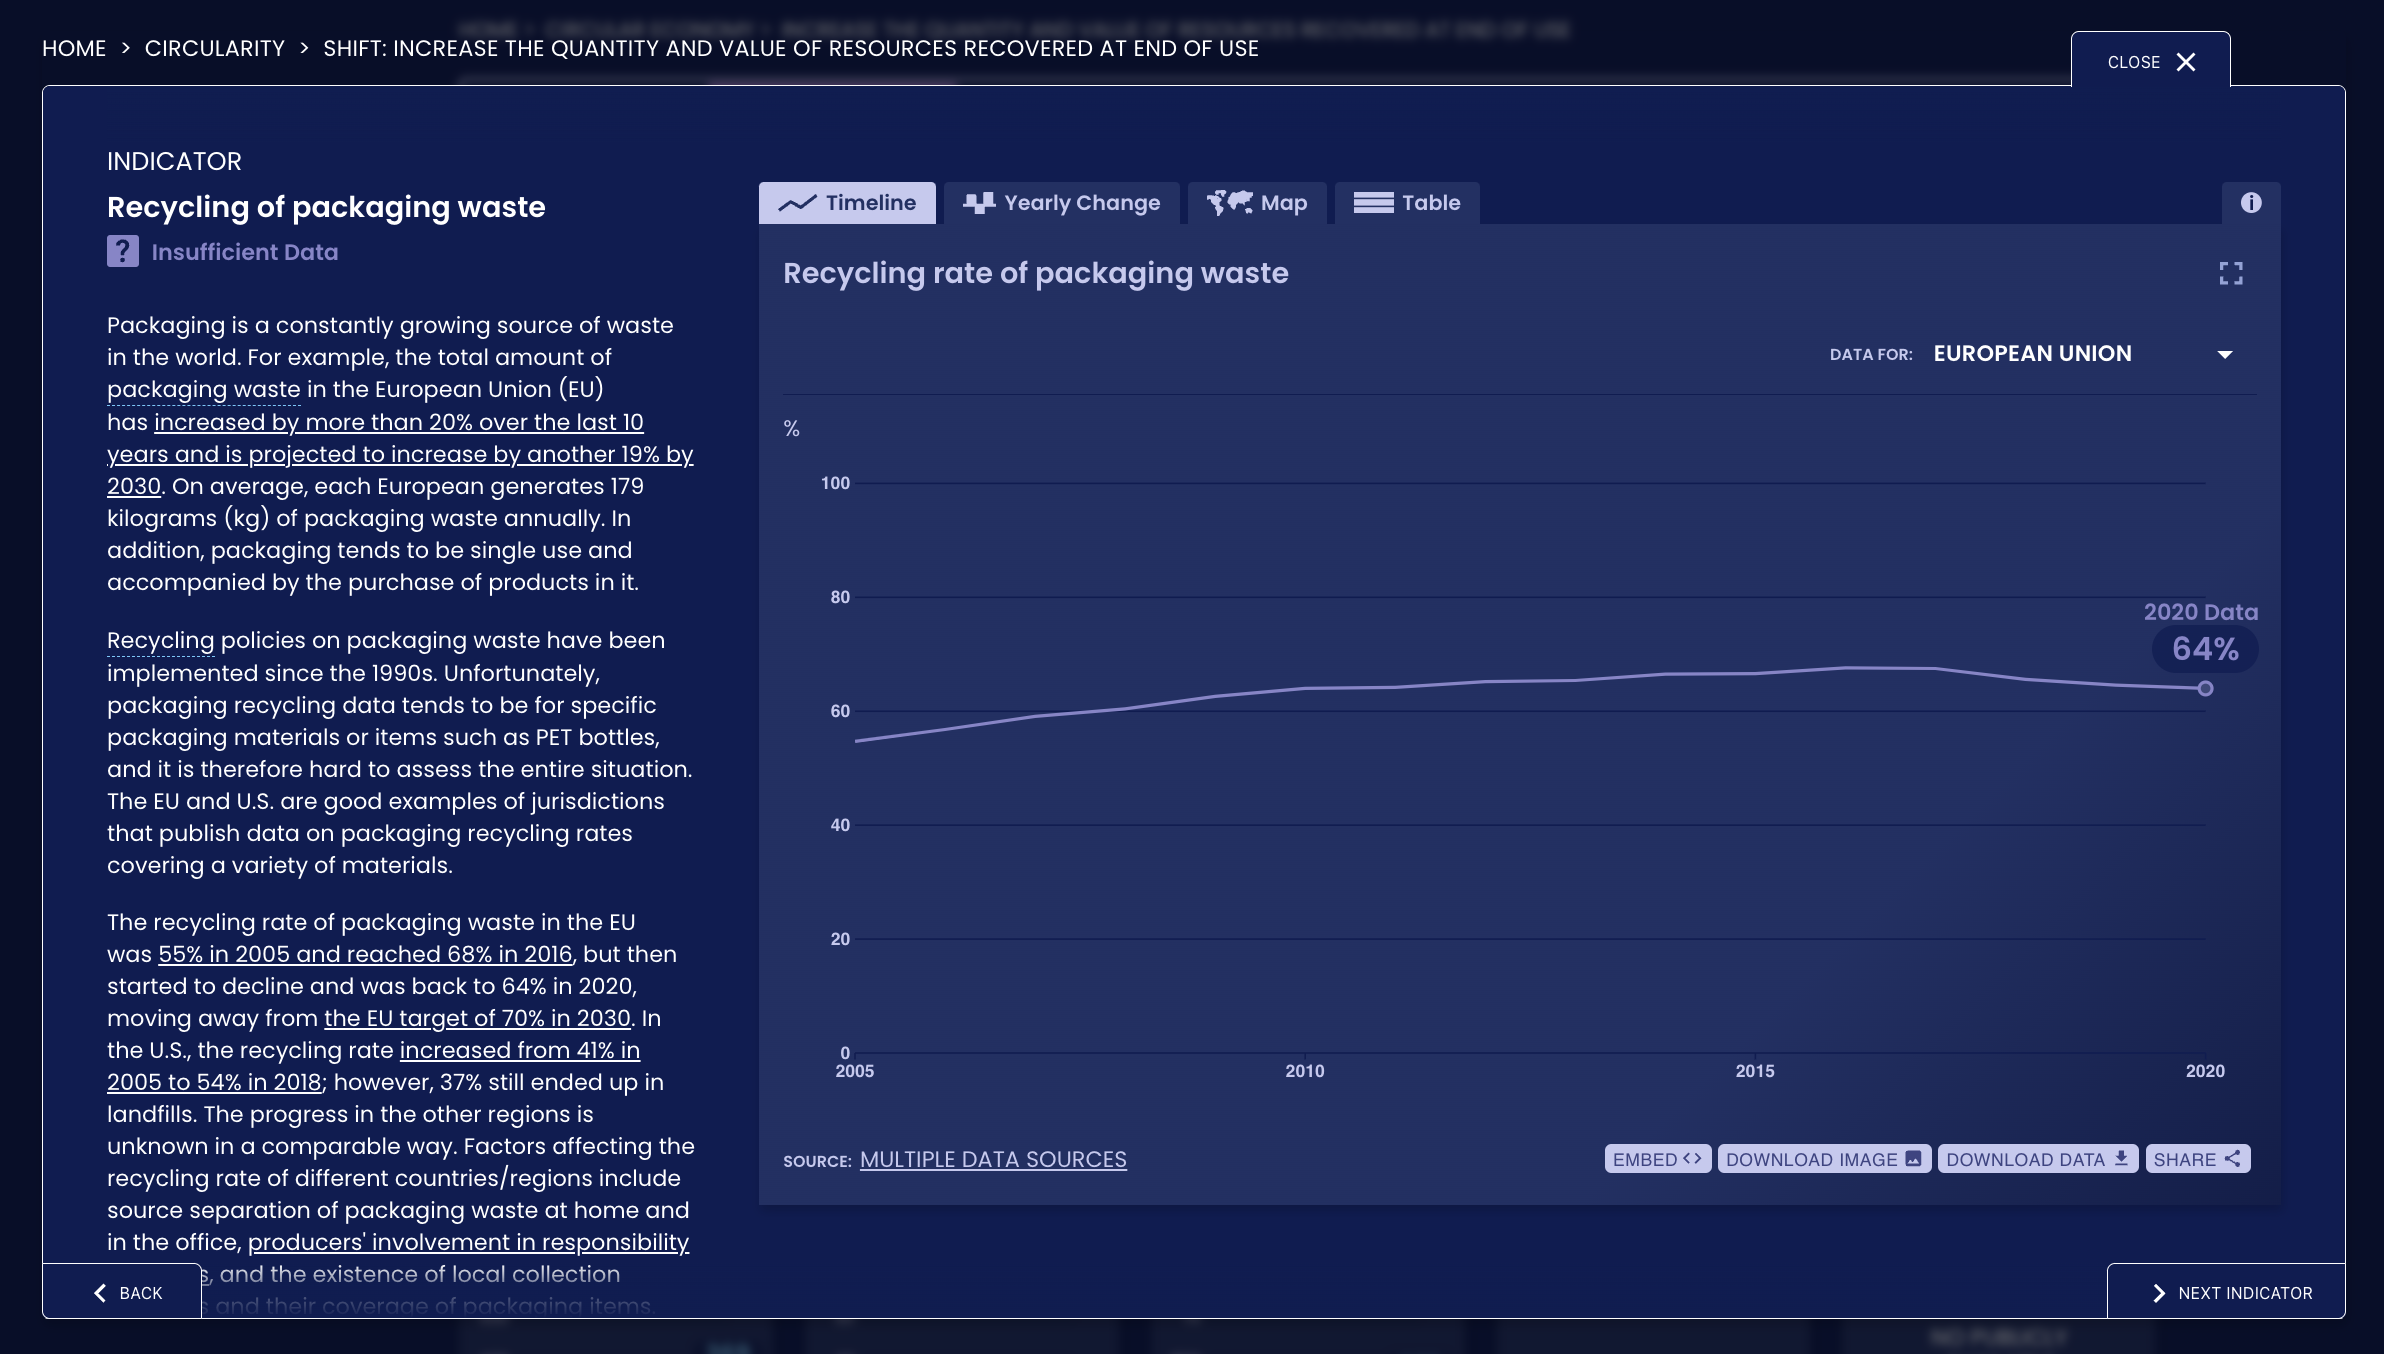Expand chart to fullscreen
Viewport: 2384px width, 1354px height.
tap(2231, 273)
